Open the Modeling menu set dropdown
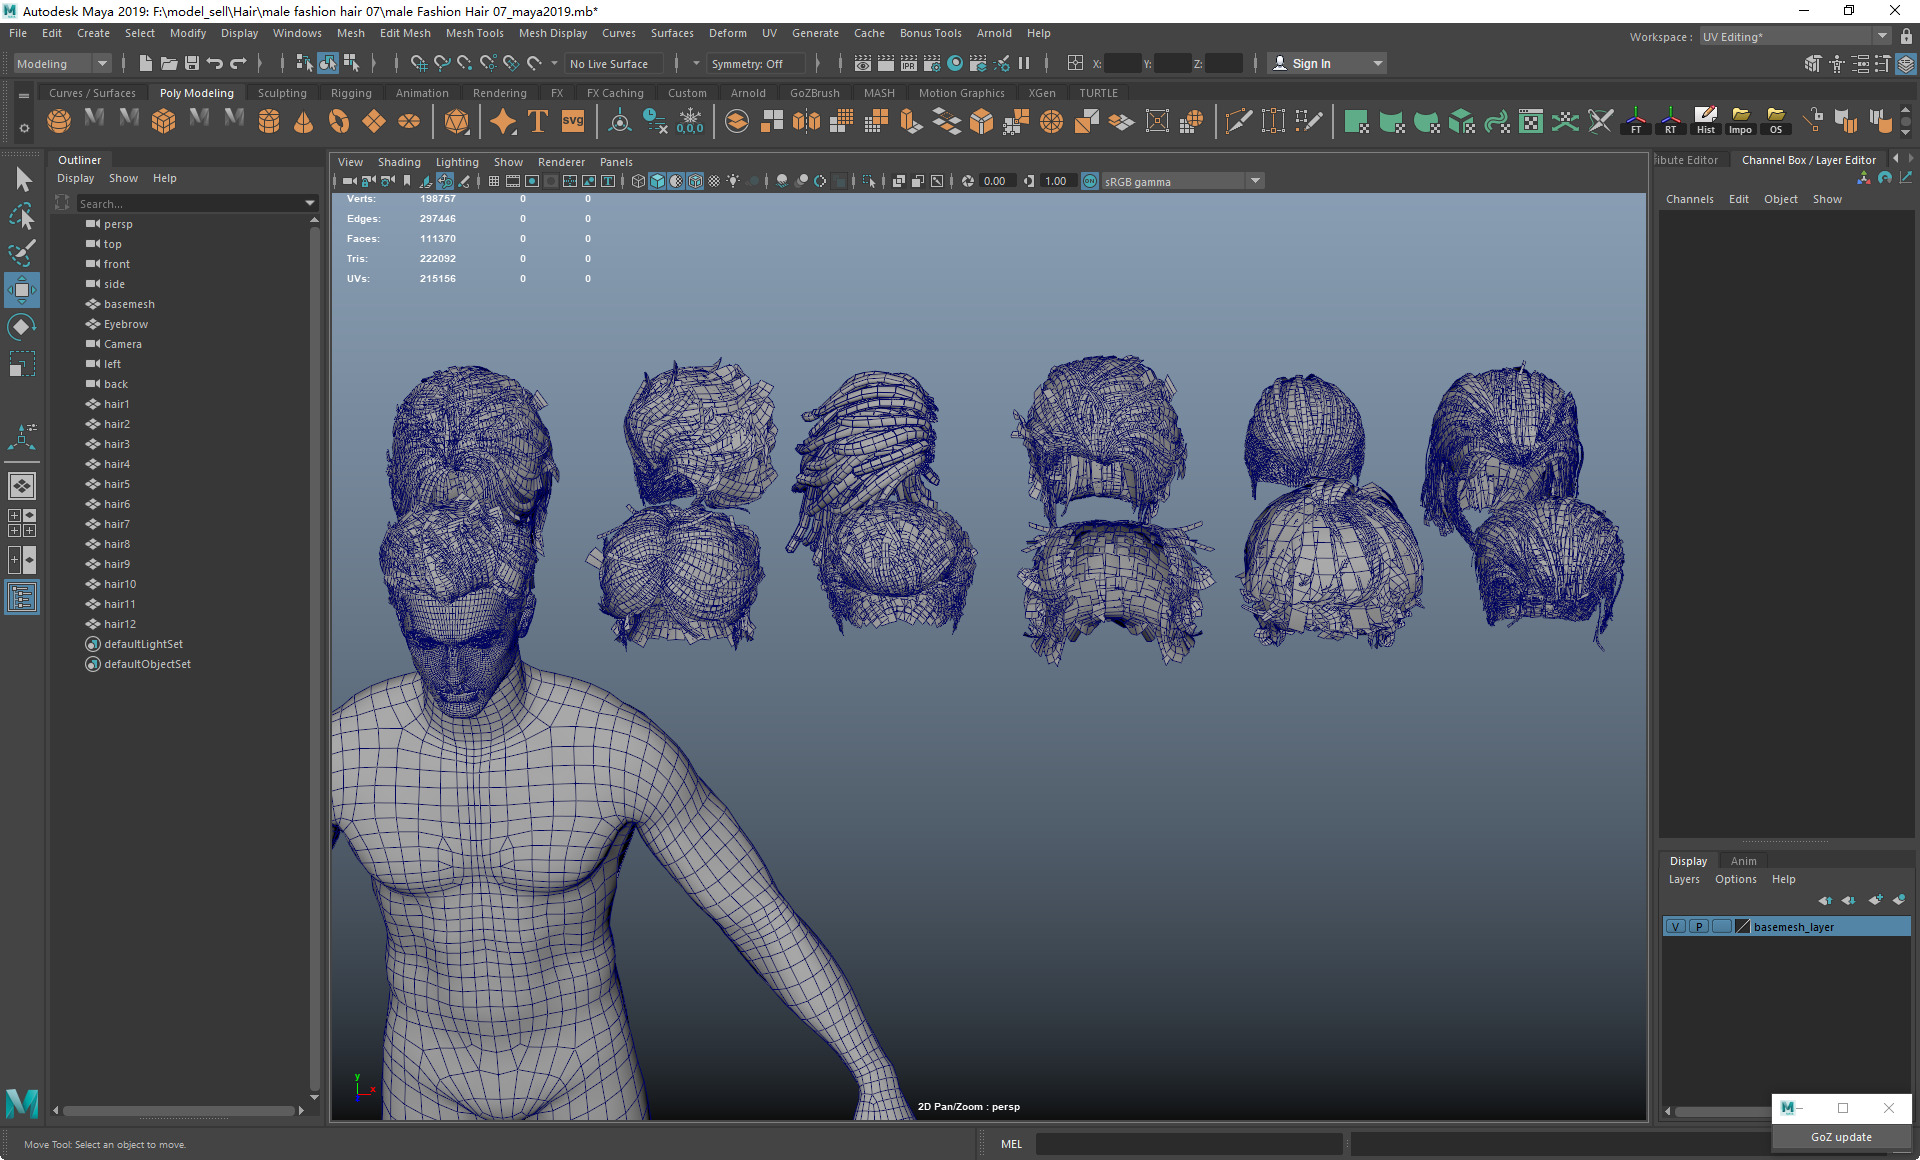The width and height of the screenshot is (1920, 1160). pyautogui.click(x=62, y=64)
